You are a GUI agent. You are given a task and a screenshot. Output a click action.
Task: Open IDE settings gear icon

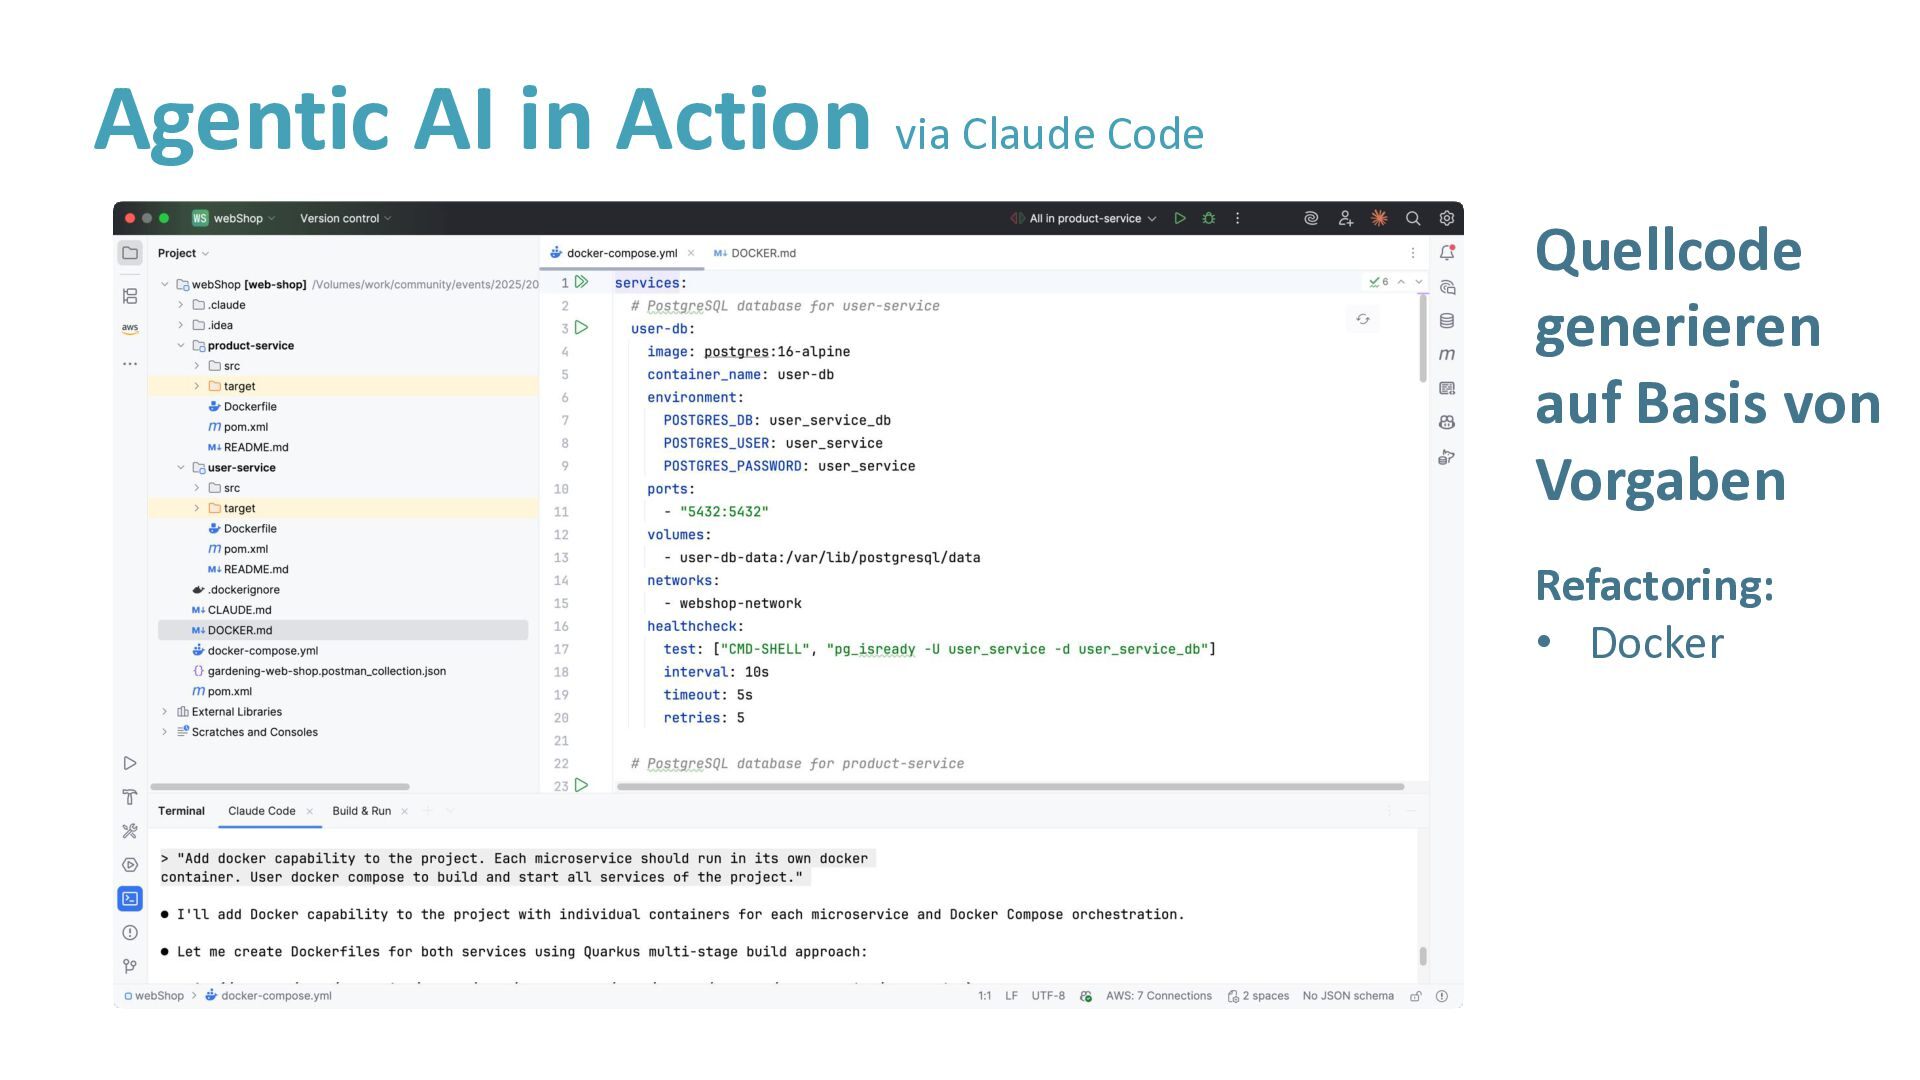[1446, 218]
